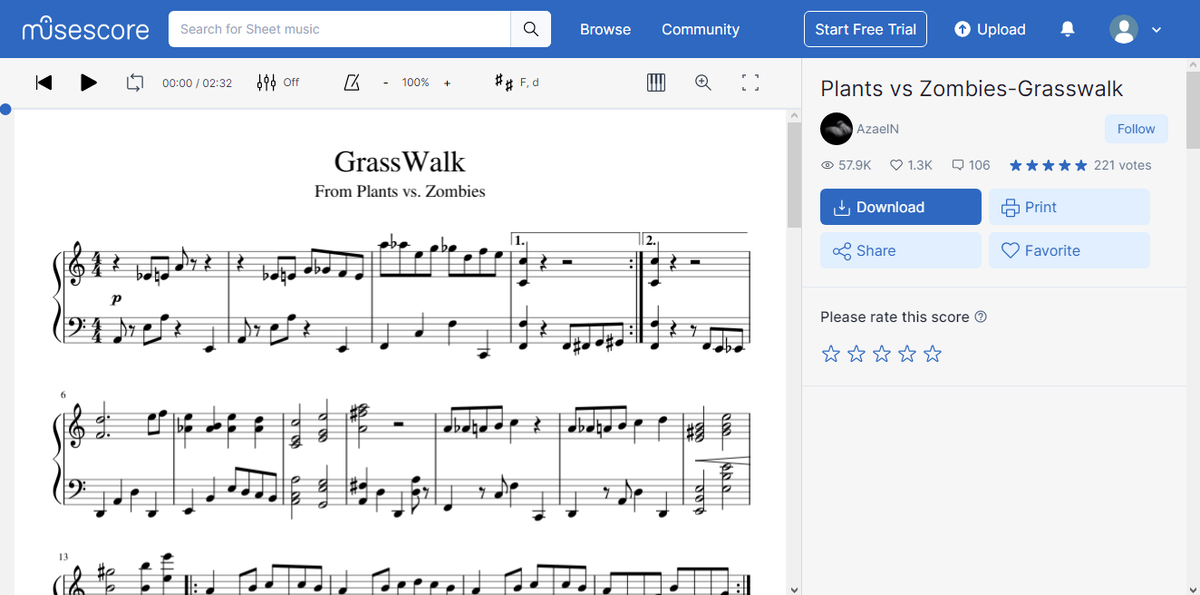Increase tempo with plus button
This screenshot has height=595, width=1200.
446,83
